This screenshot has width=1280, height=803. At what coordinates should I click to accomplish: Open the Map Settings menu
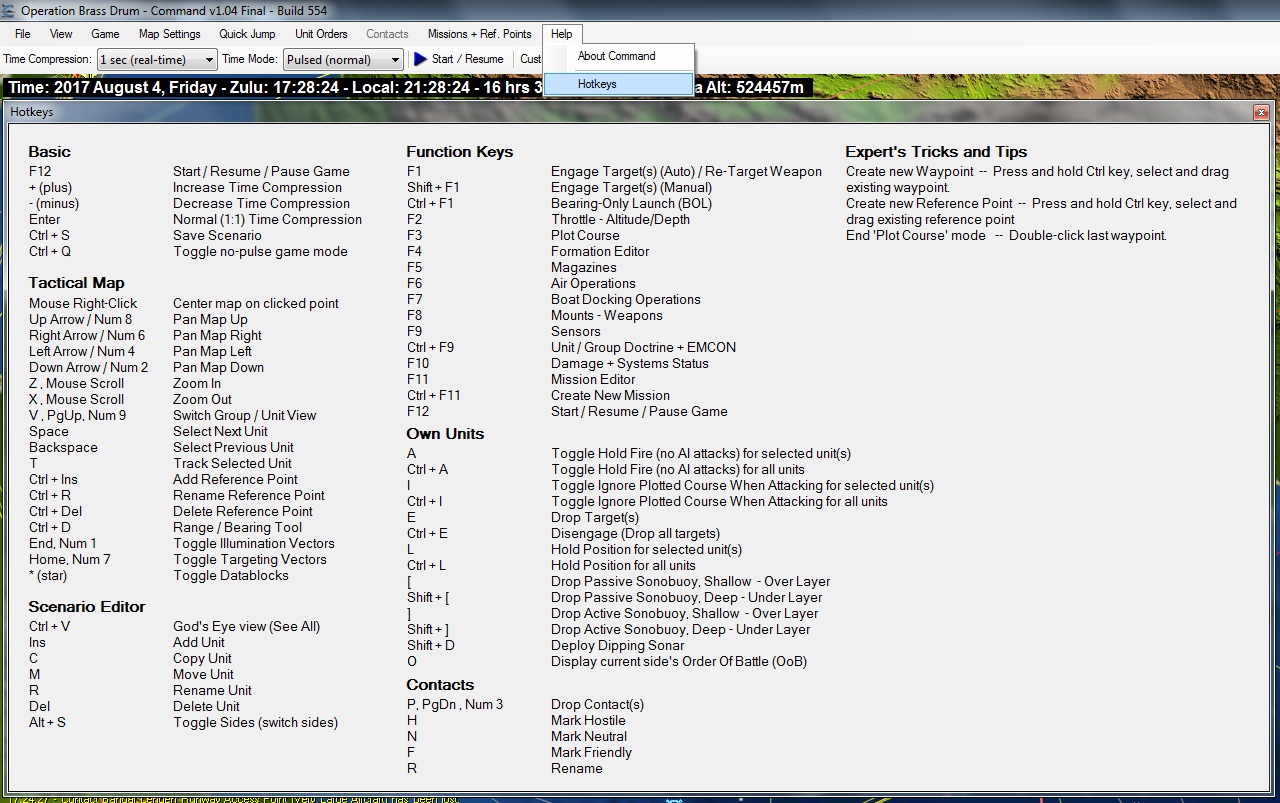point(170,34)
